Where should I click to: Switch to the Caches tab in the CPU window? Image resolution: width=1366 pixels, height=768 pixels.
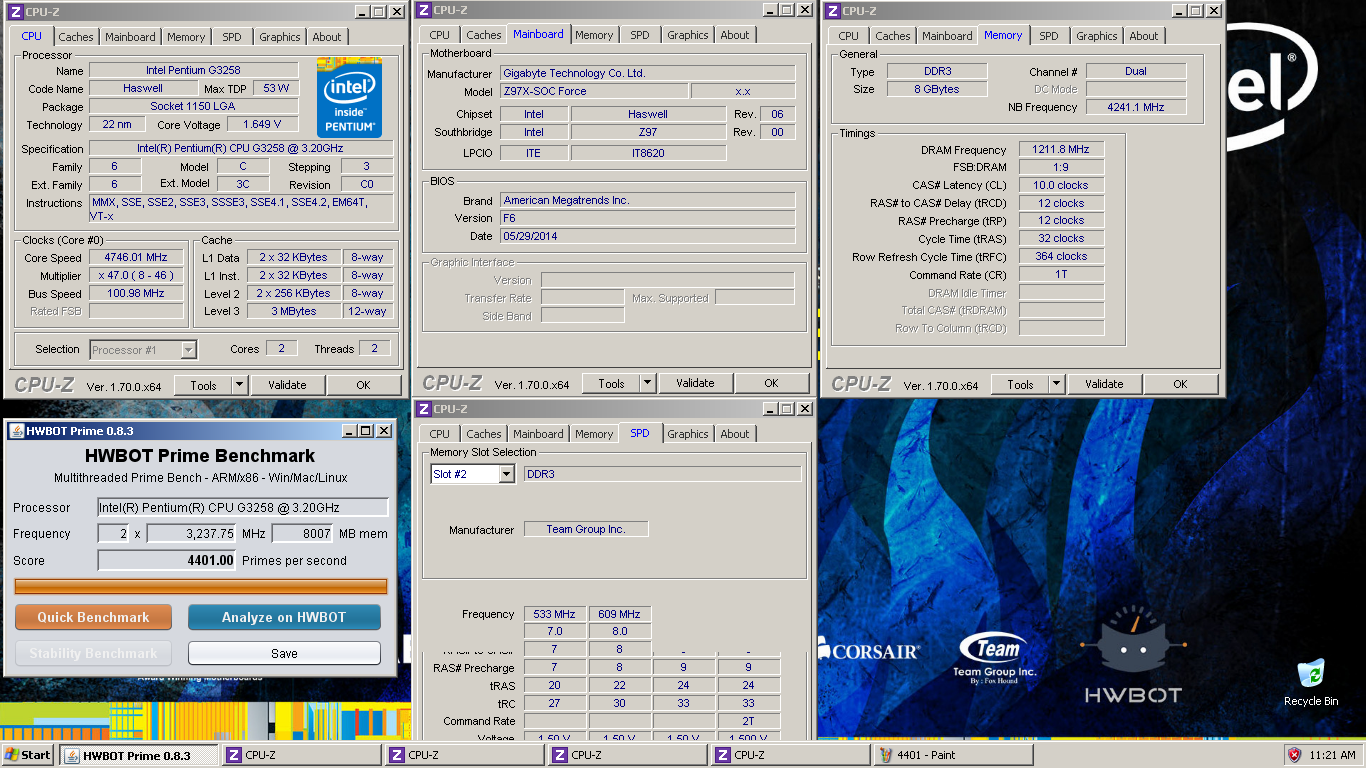coord(76,37)
